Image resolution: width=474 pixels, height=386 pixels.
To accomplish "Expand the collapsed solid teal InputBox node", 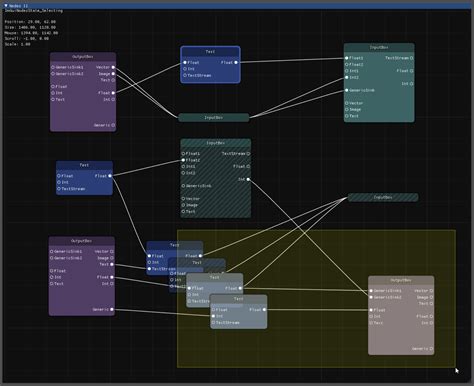I will click(x=214, y=118).
